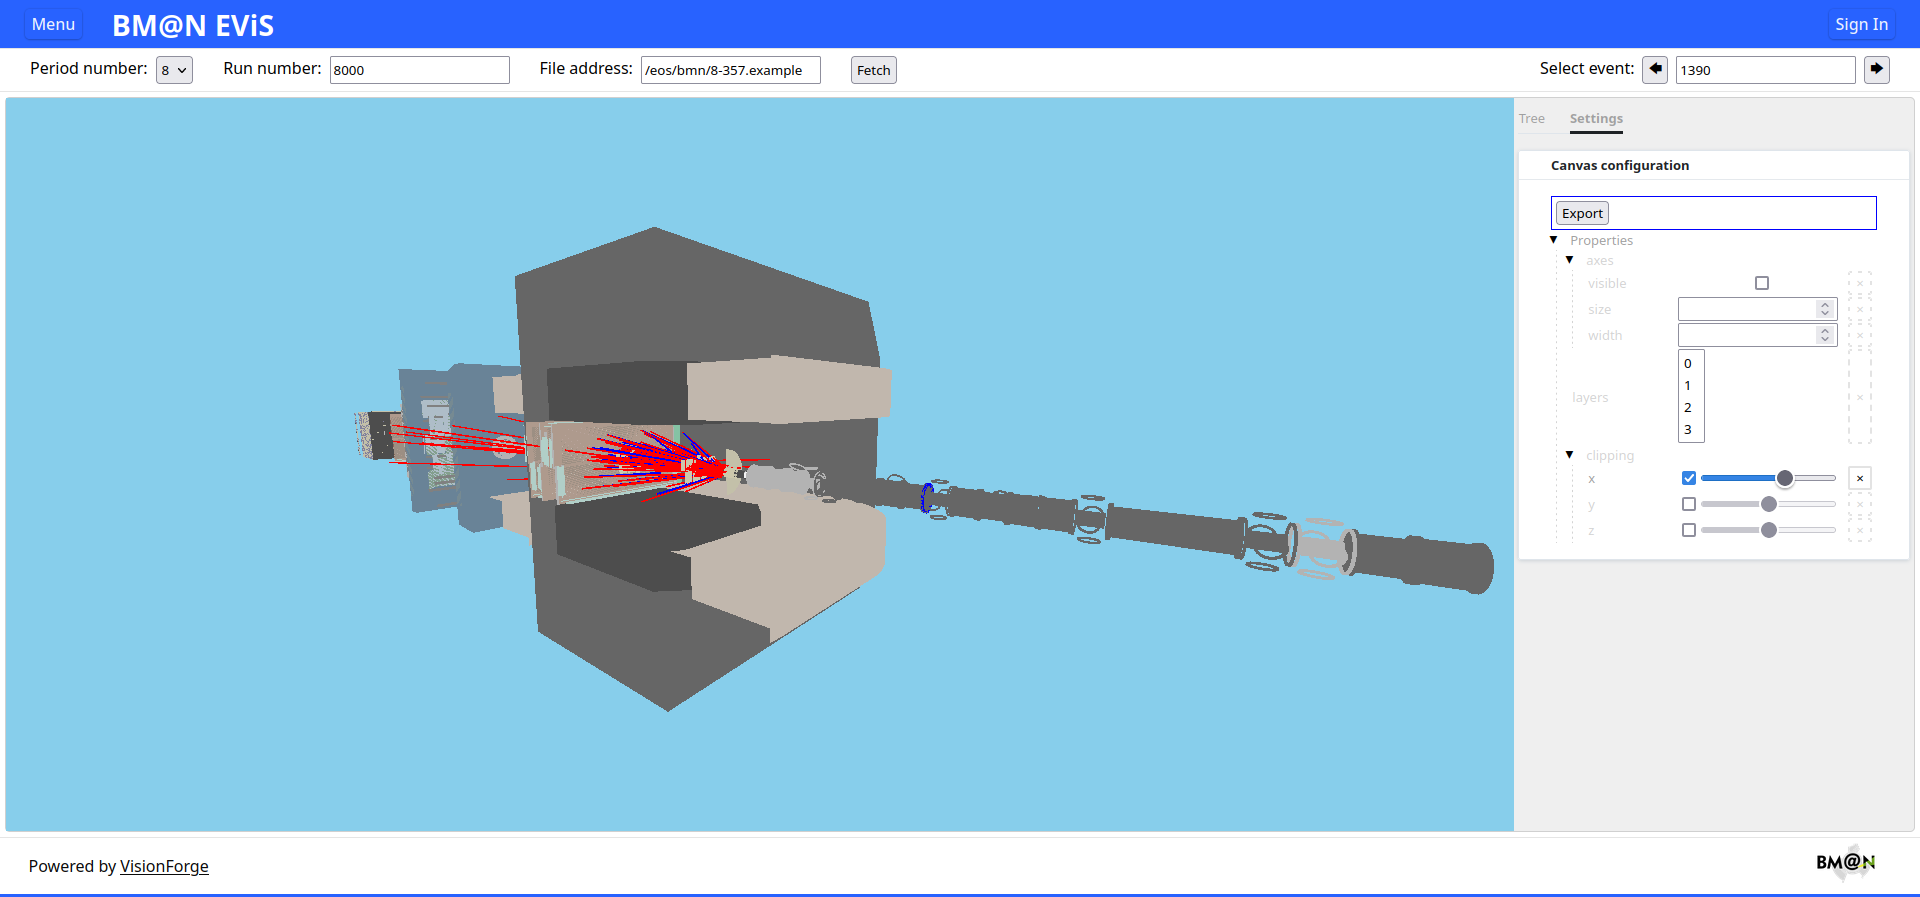
Task: Reset axes visible property with × button
Action: [x=1859, y=284]
